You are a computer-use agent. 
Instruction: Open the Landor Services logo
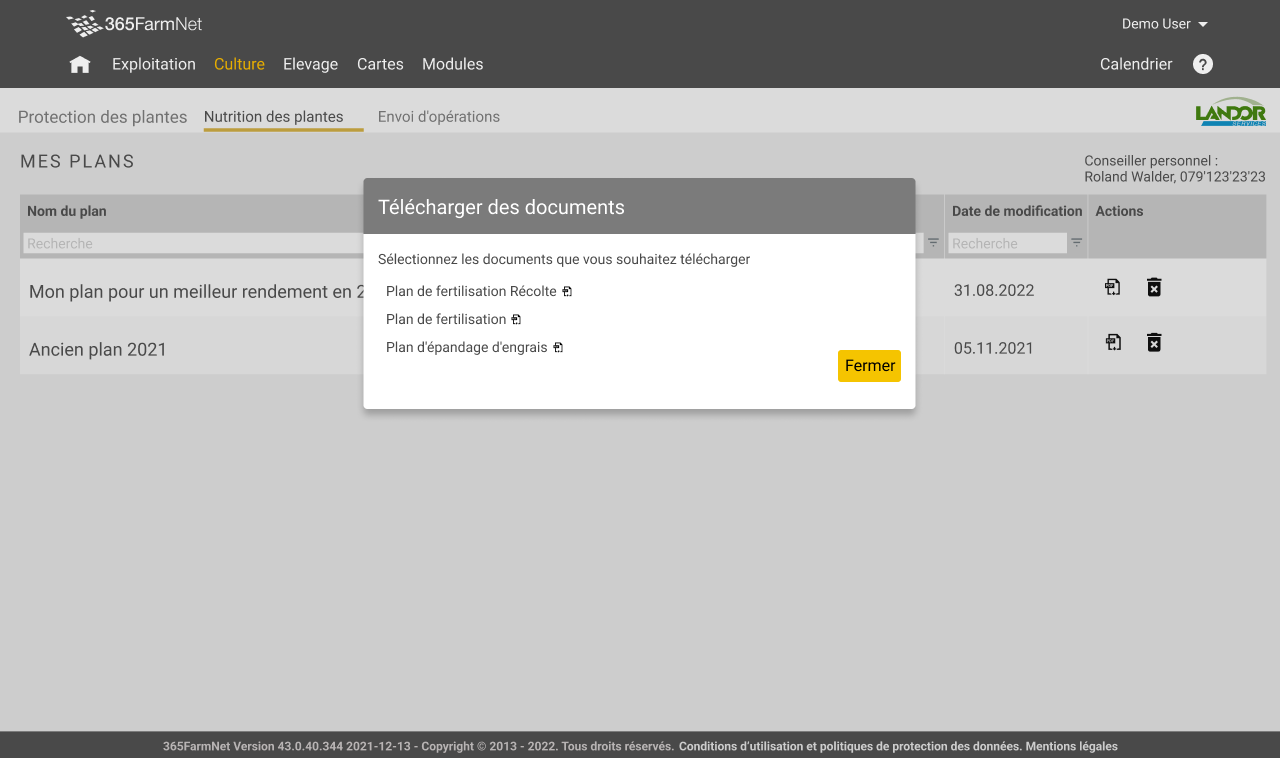coord(1230,112)
